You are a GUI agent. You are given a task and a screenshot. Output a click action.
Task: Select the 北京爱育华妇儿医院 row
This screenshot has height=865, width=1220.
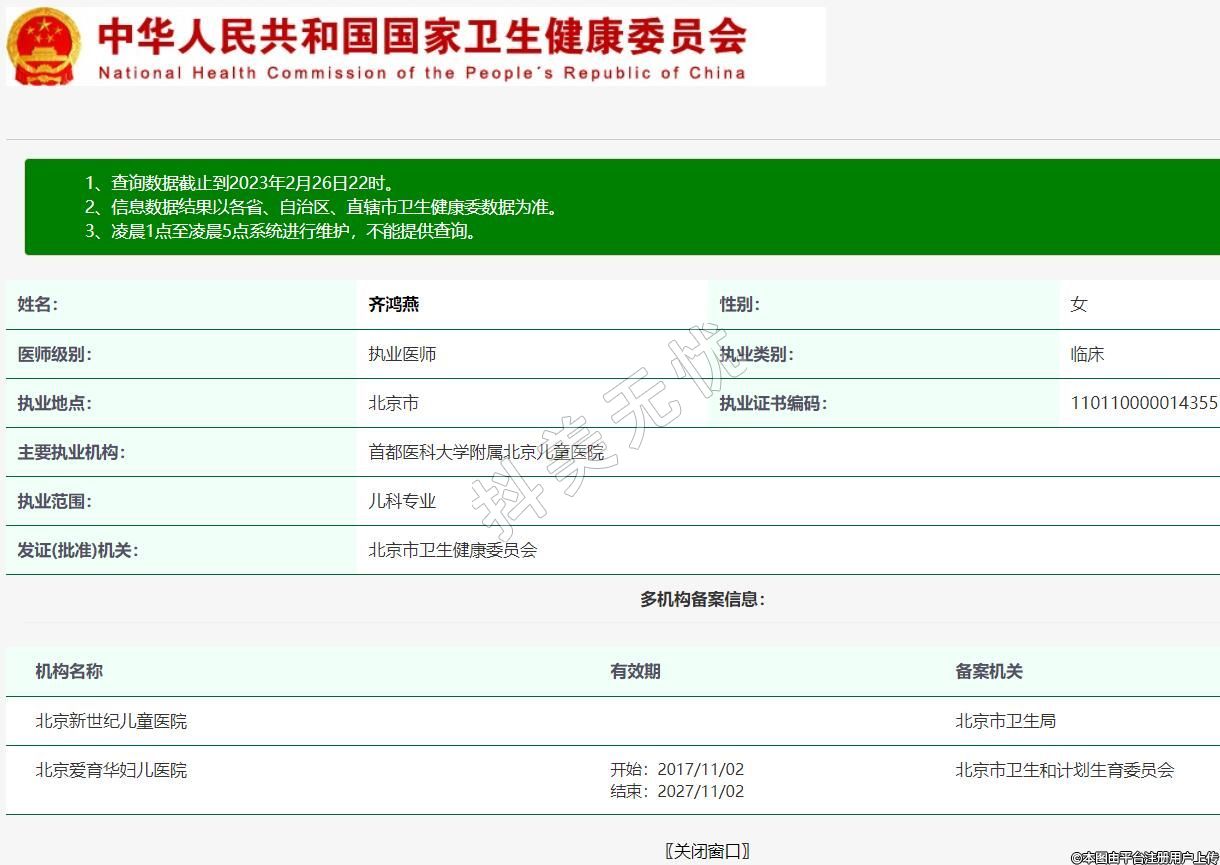point(111,770)
